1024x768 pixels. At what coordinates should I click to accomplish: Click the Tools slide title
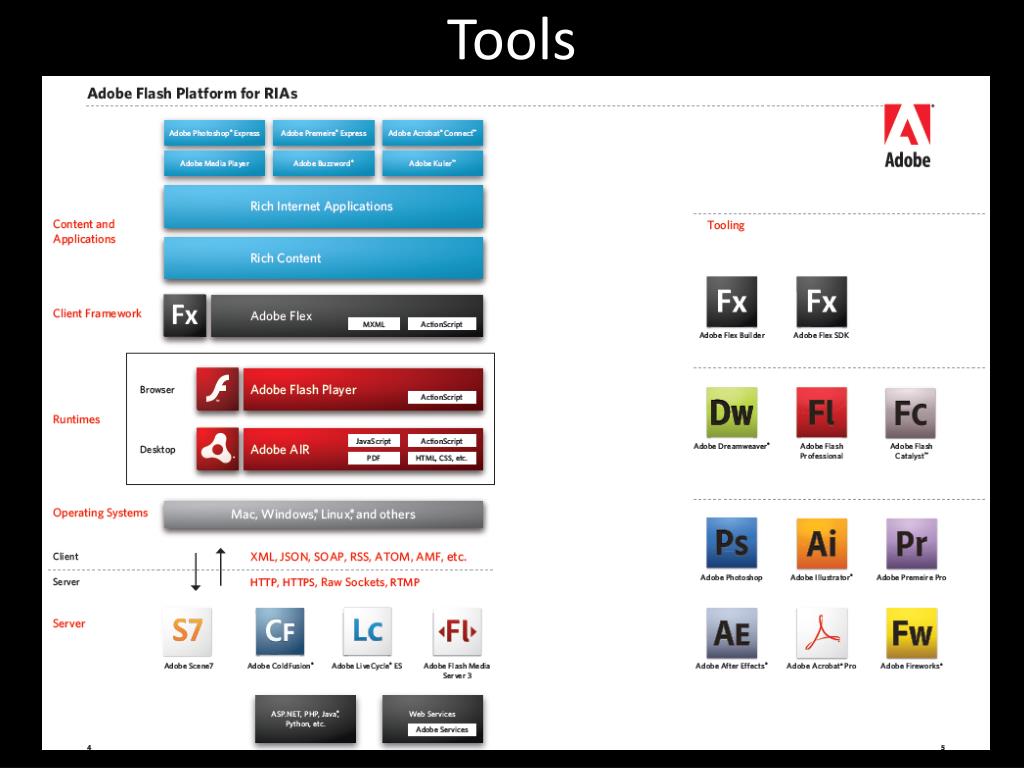pos(511,39)
